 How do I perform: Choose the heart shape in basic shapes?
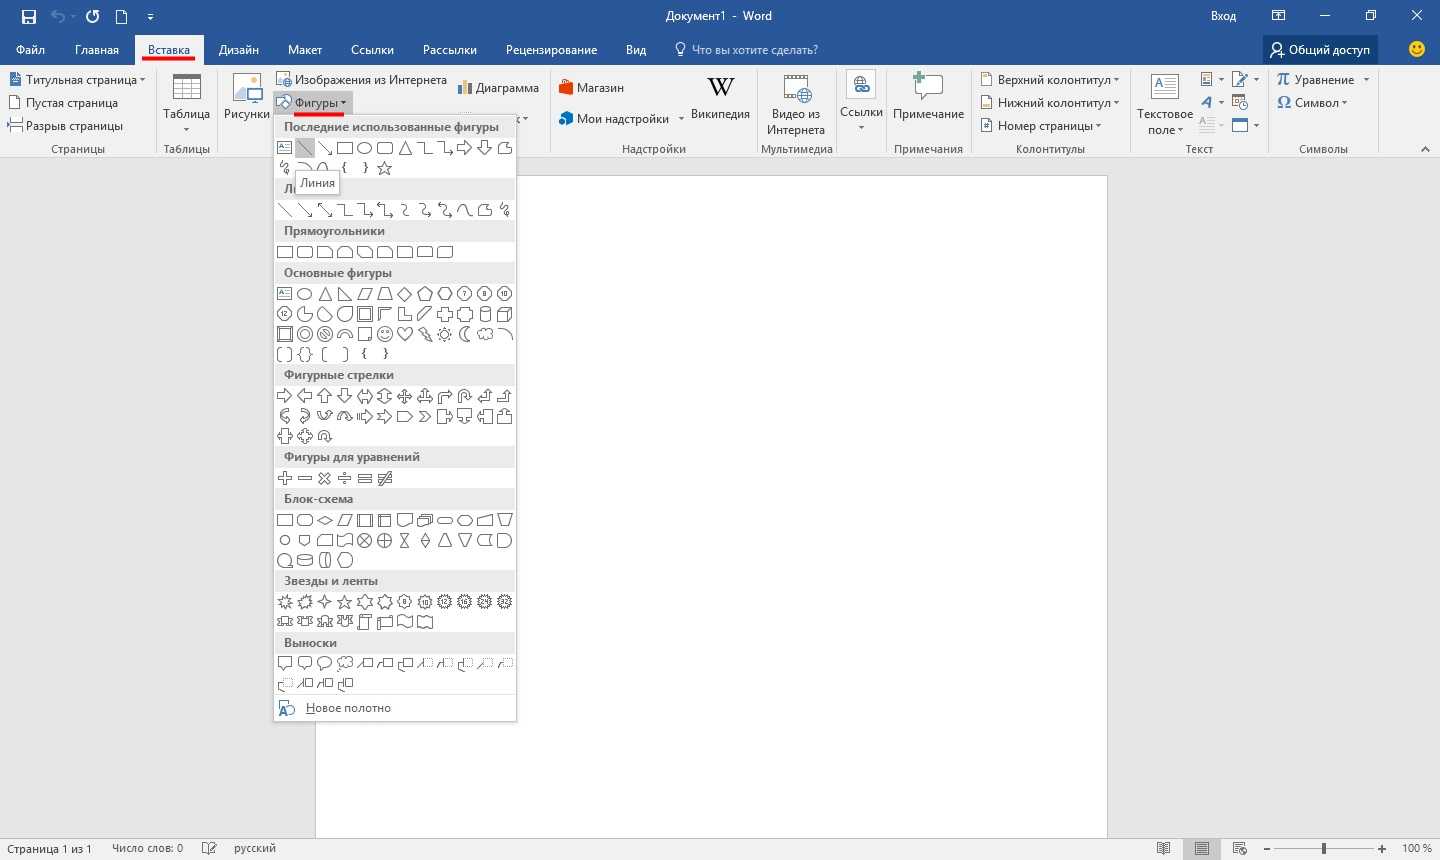pos(405,334)
